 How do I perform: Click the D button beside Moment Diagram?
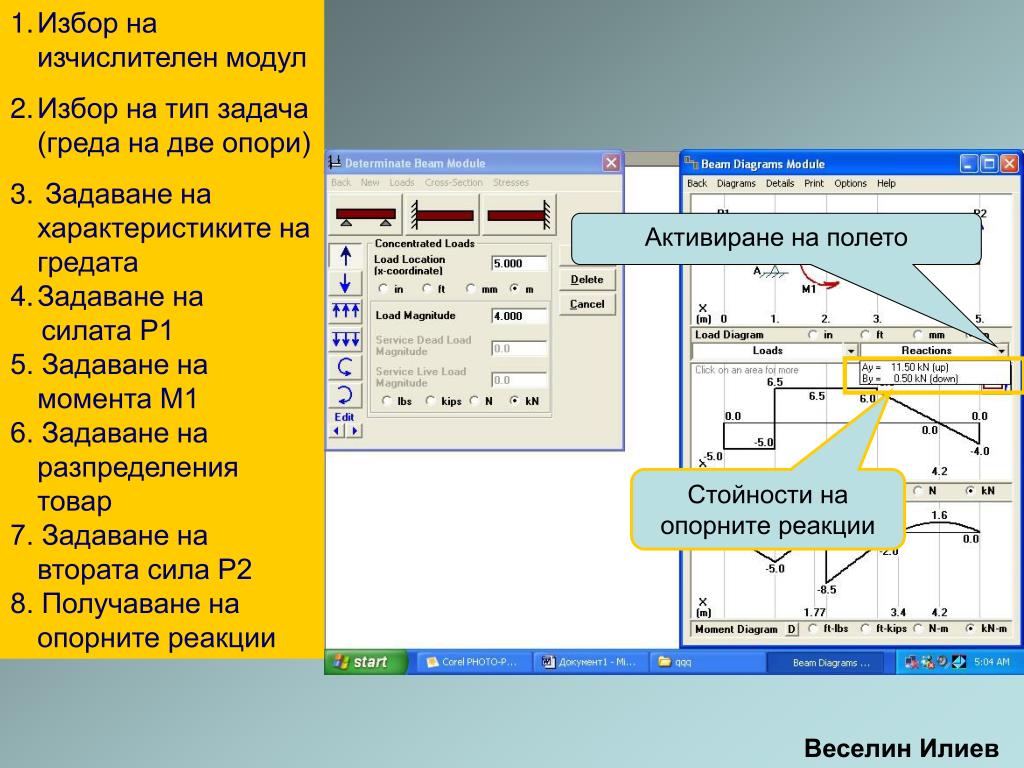792,630
